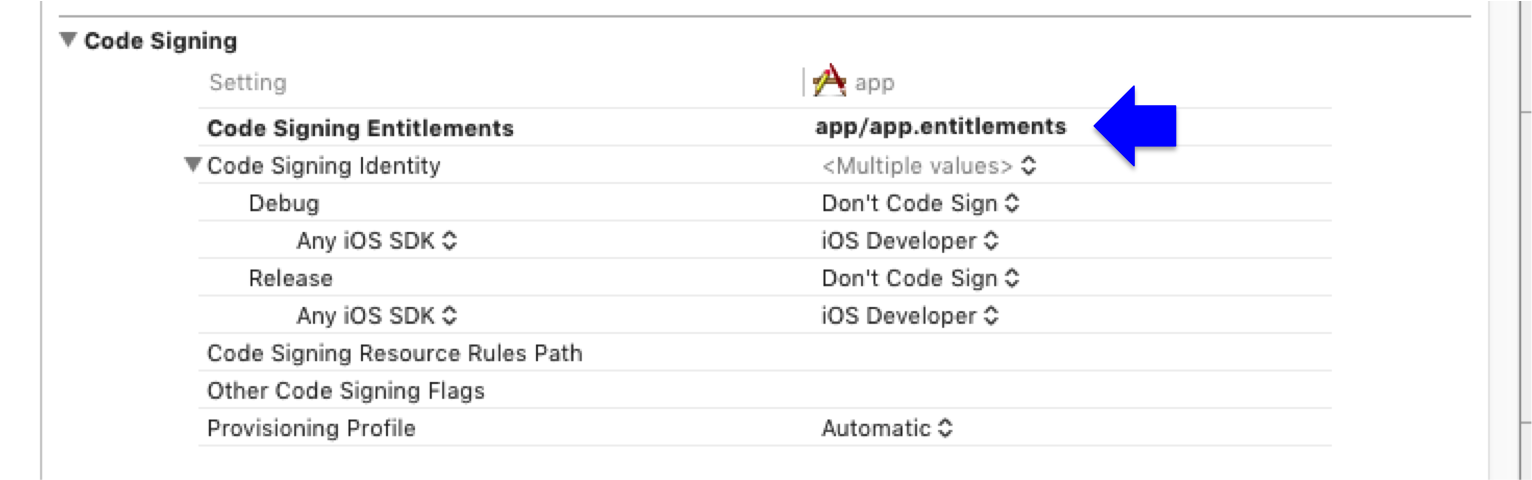Viewport: 1532px width, 480px height.
Task: Open Any iOS SDK selector under Debug
Action: tap(377, 241)
